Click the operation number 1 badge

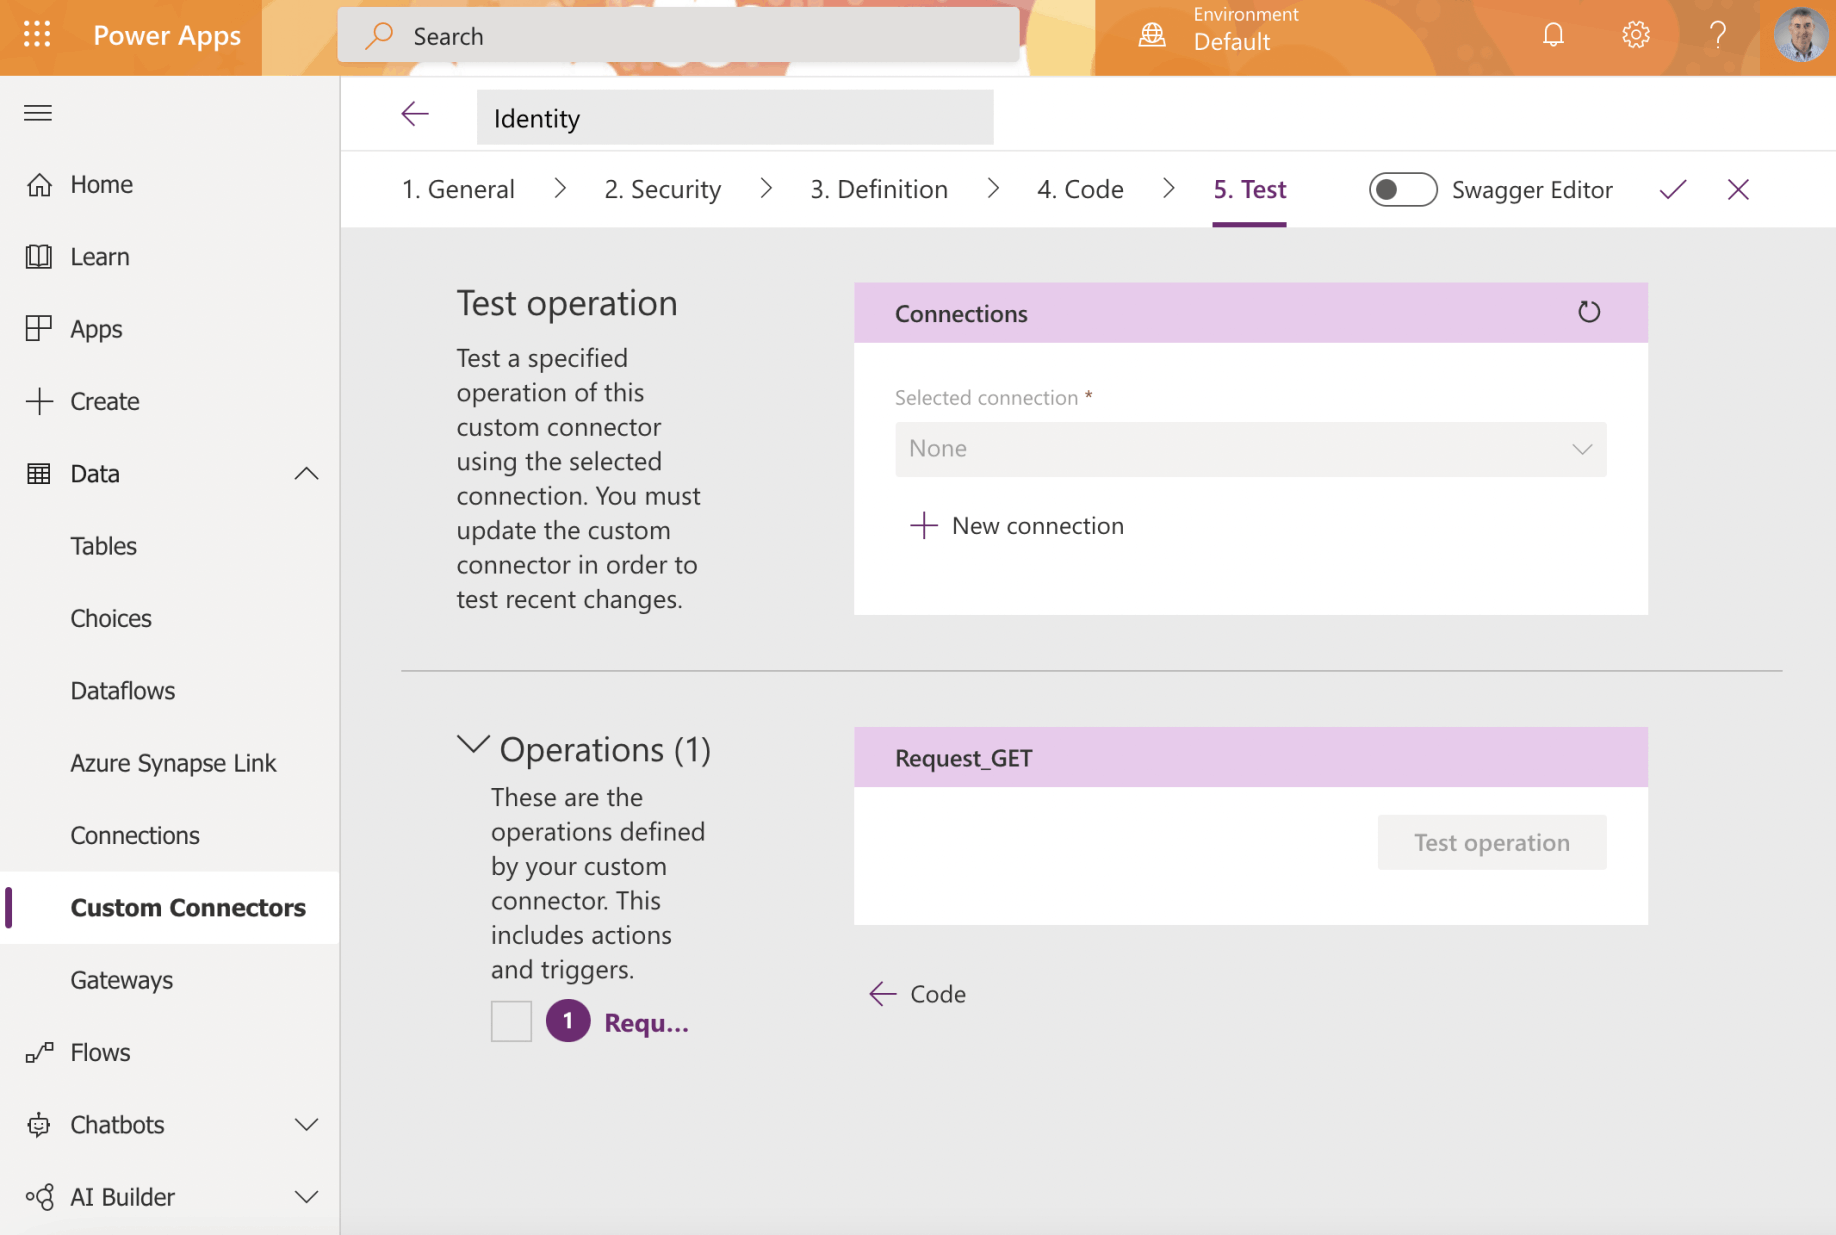568,1021
